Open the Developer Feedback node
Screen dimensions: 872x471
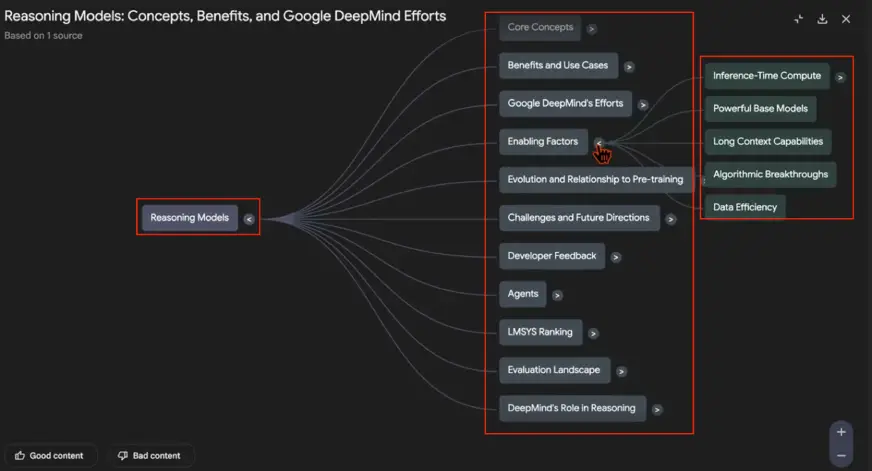pyautogui.click(x=552, y=256)
